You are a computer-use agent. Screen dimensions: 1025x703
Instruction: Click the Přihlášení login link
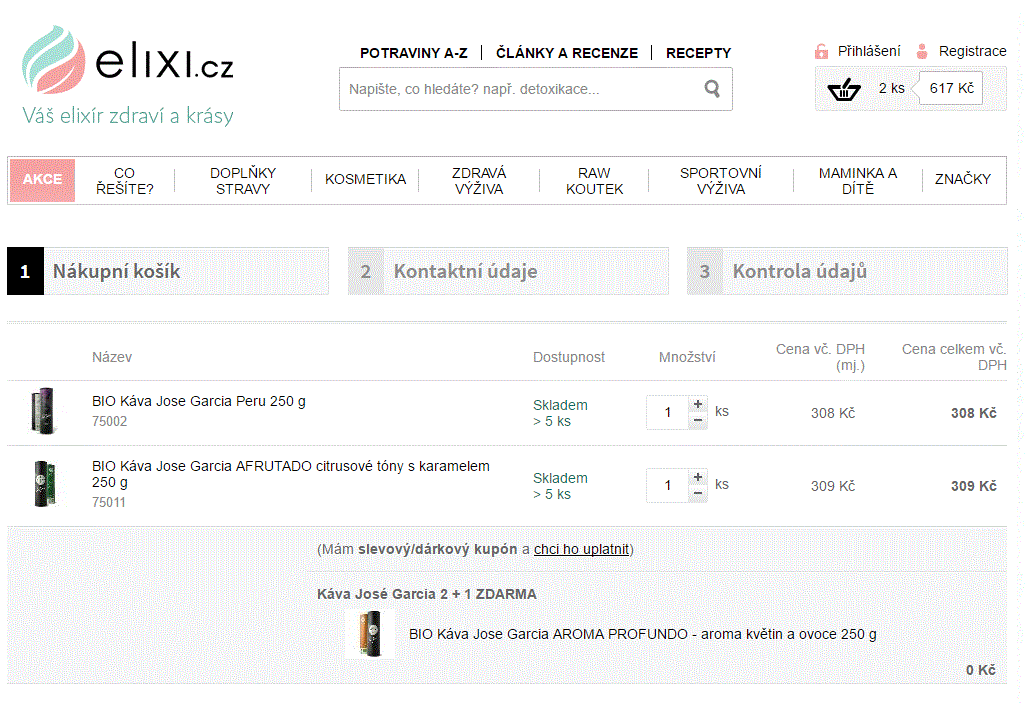pyautogui.click(x=869, y=51)
